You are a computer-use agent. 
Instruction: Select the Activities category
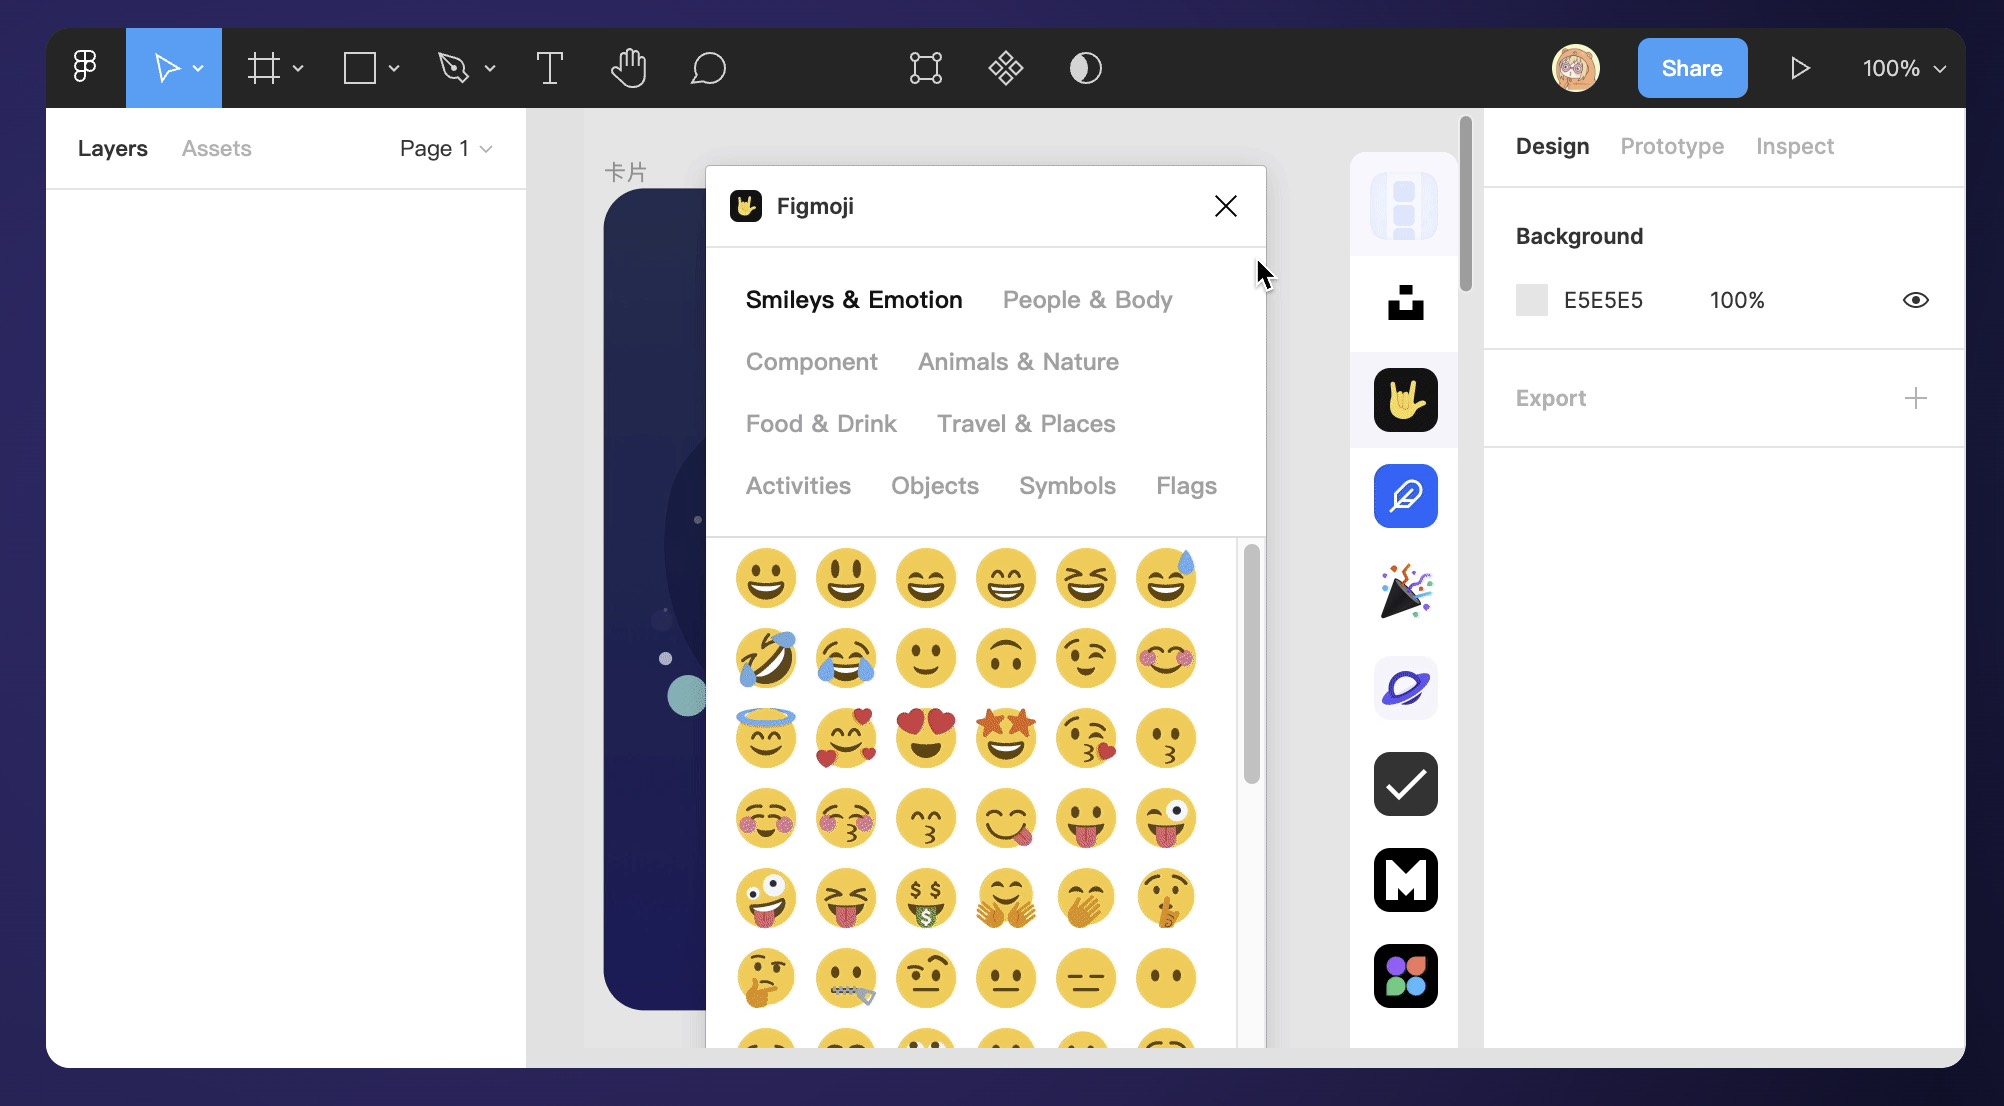tap(798, 486)
